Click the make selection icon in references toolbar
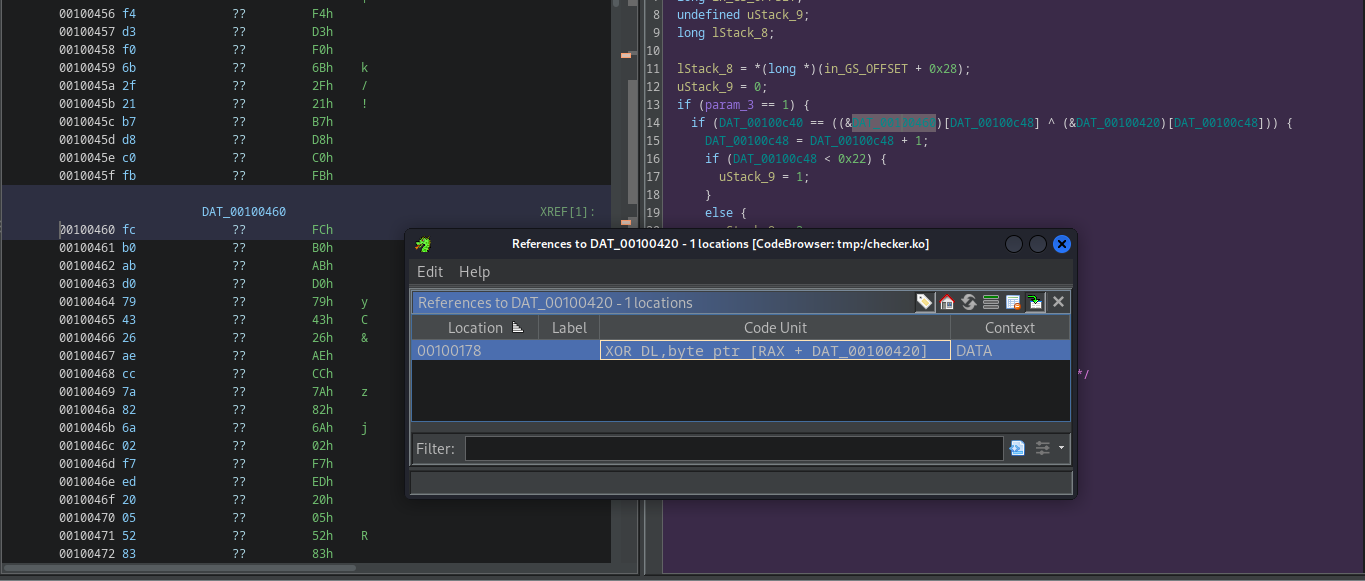The image size is (1365, 581). pyautogui.click(x=991, y=302)
